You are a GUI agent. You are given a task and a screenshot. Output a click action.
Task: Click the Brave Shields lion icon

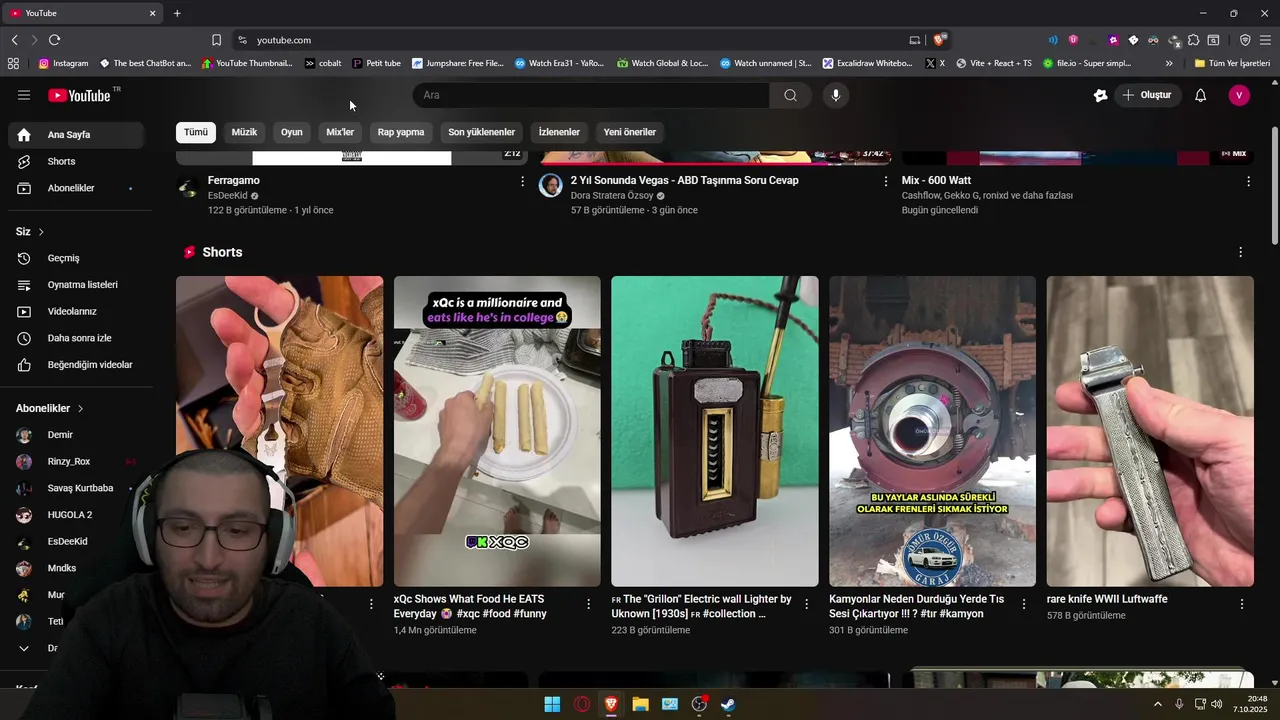(939, 40)
